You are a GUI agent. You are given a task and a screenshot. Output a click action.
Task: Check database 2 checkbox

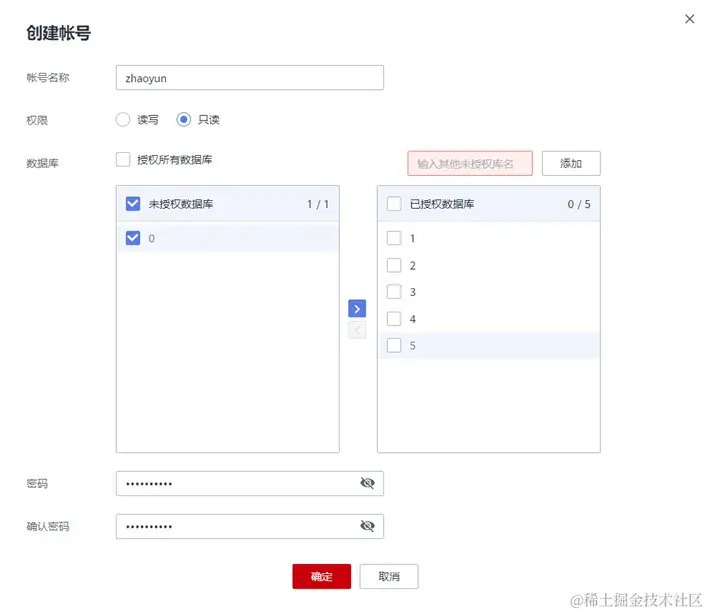pos(394,265)
